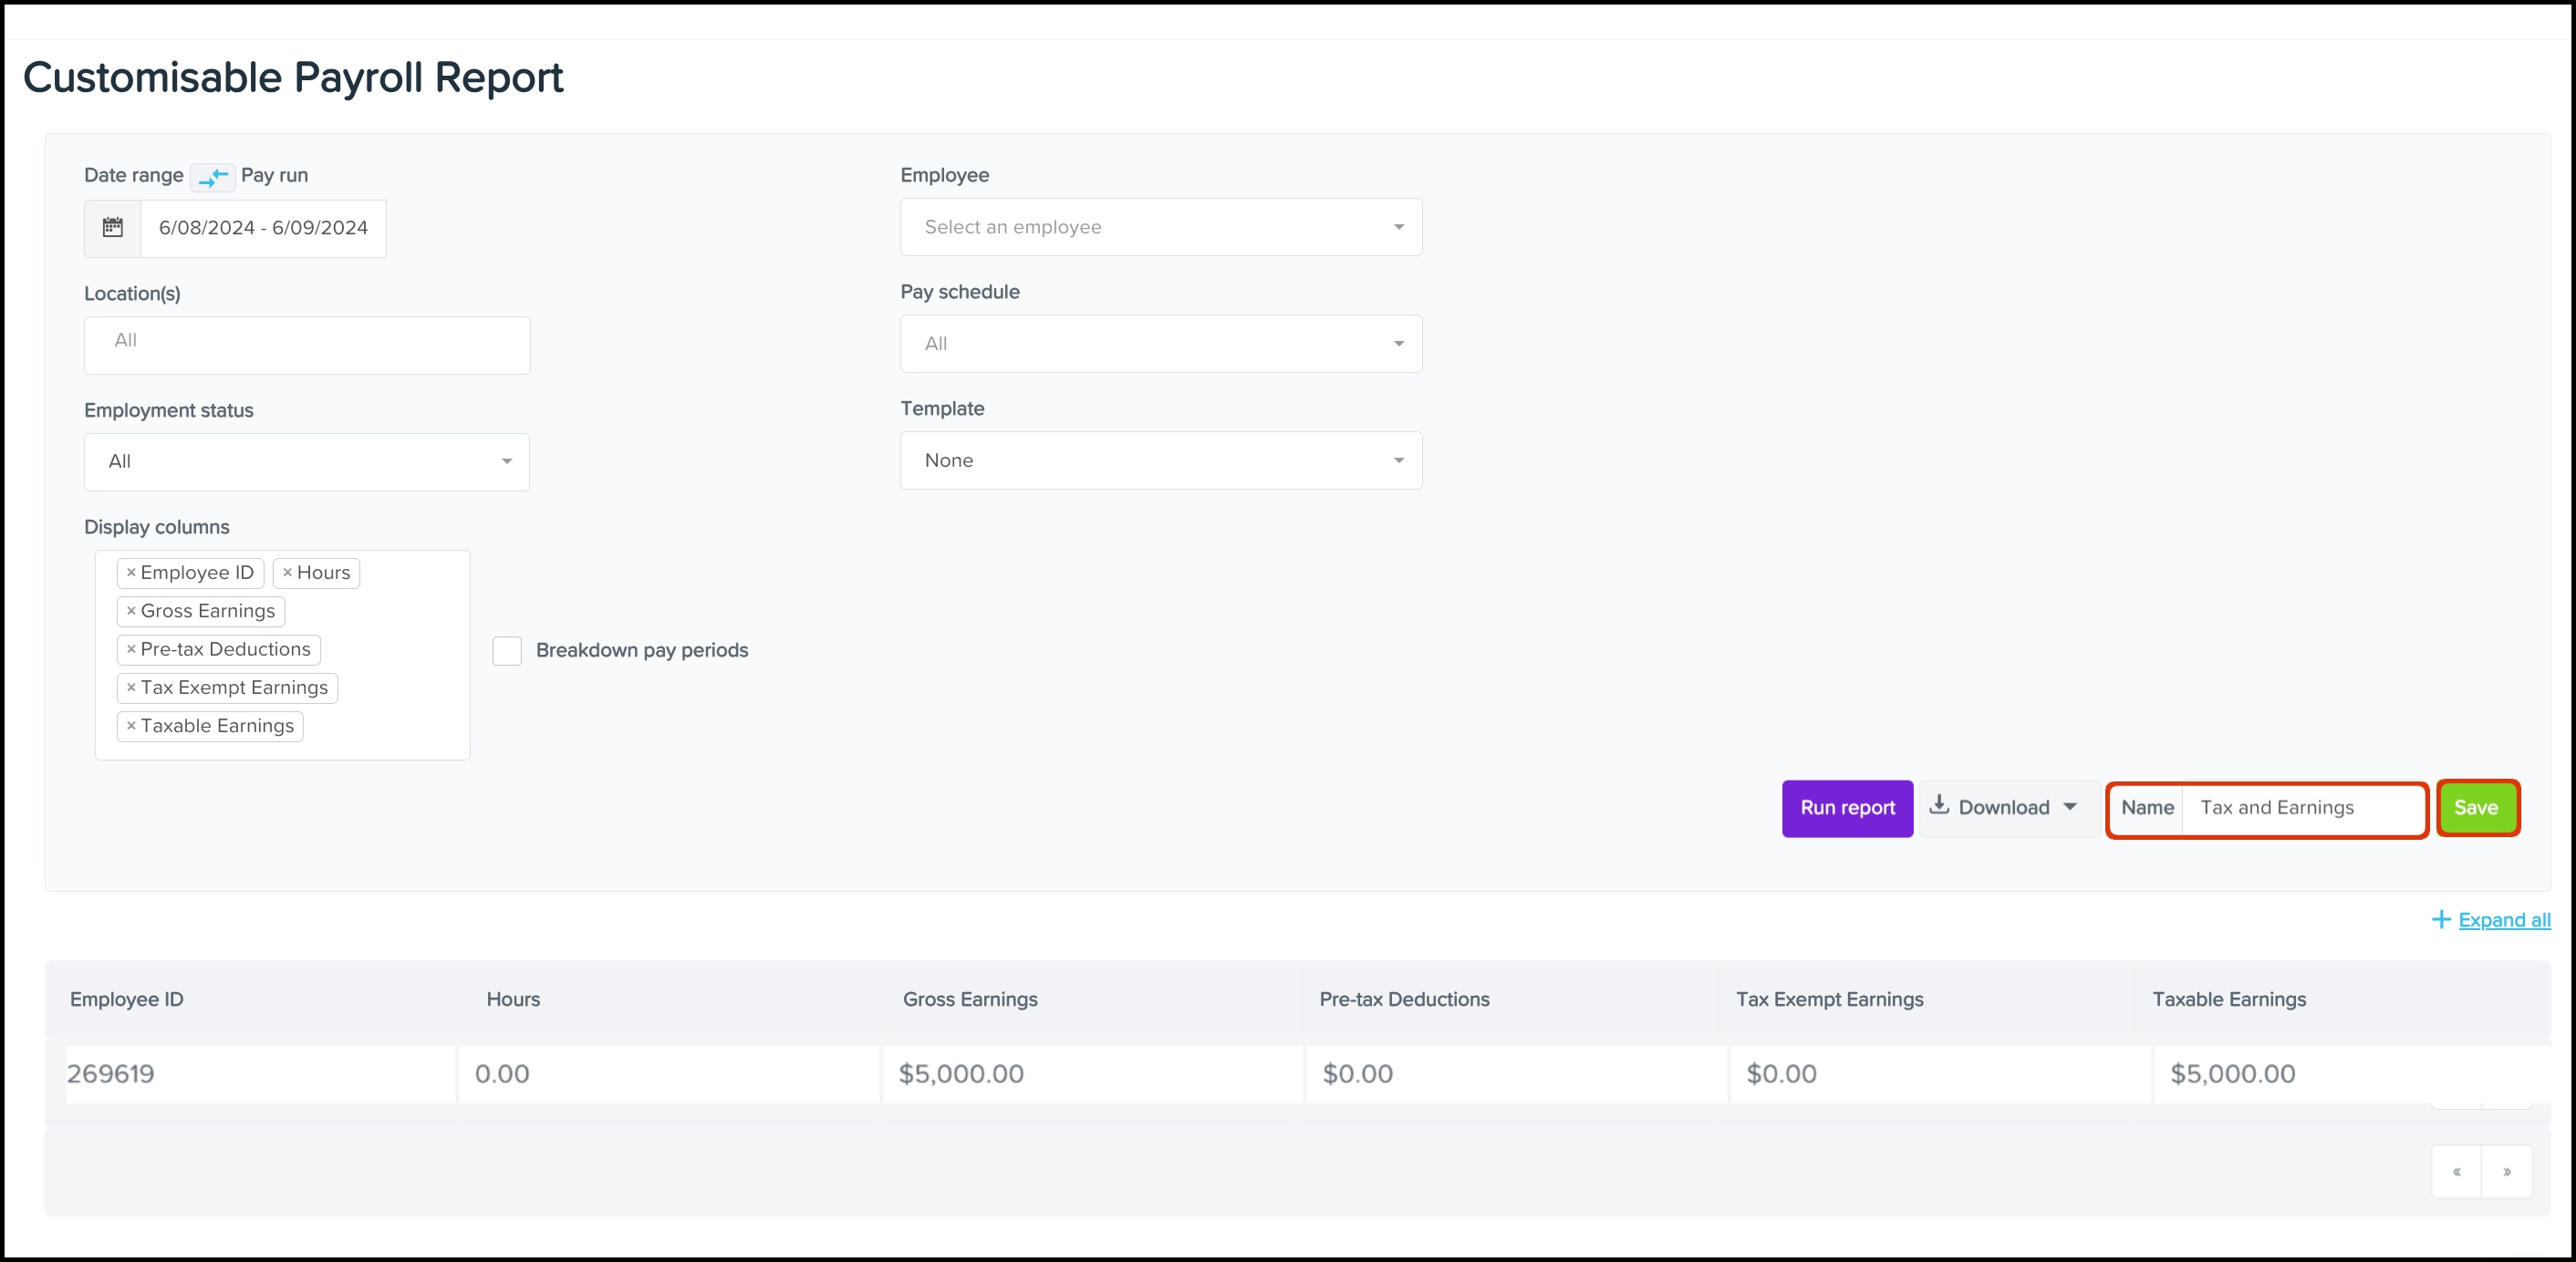Viewport: 2576px width, 1262px height.
Task: Click the Employee ID column header
Action: 127,1000
